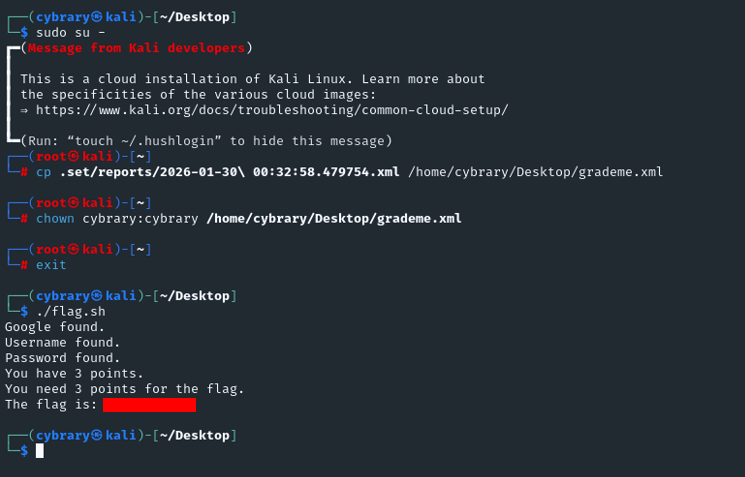
Task: Click the $ sign before sudo su
Action: click(x=24, y=33)
